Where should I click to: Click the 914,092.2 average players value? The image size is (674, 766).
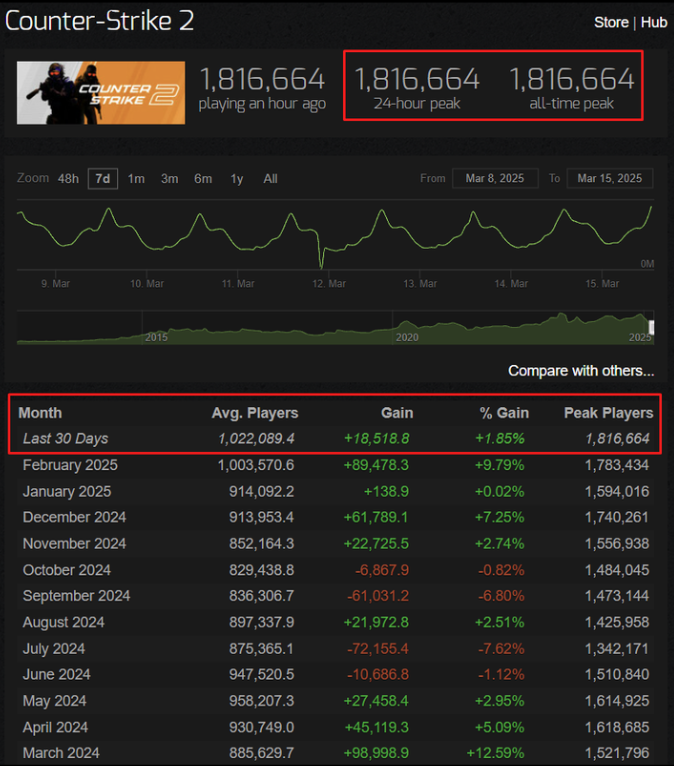point(261,491)
